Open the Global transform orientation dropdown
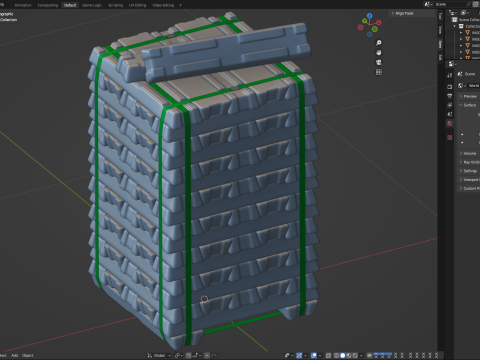Screen dimensions: 480x360 (x=159, y=355)
